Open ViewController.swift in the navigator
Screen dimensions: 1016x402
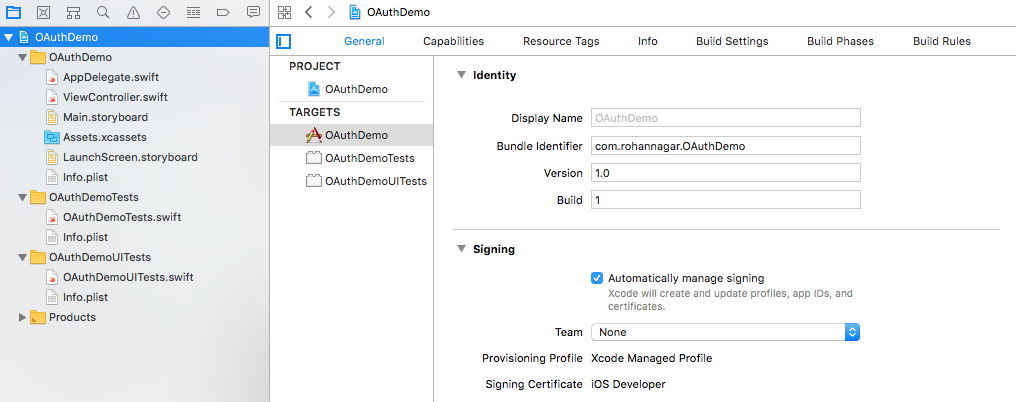115,97
